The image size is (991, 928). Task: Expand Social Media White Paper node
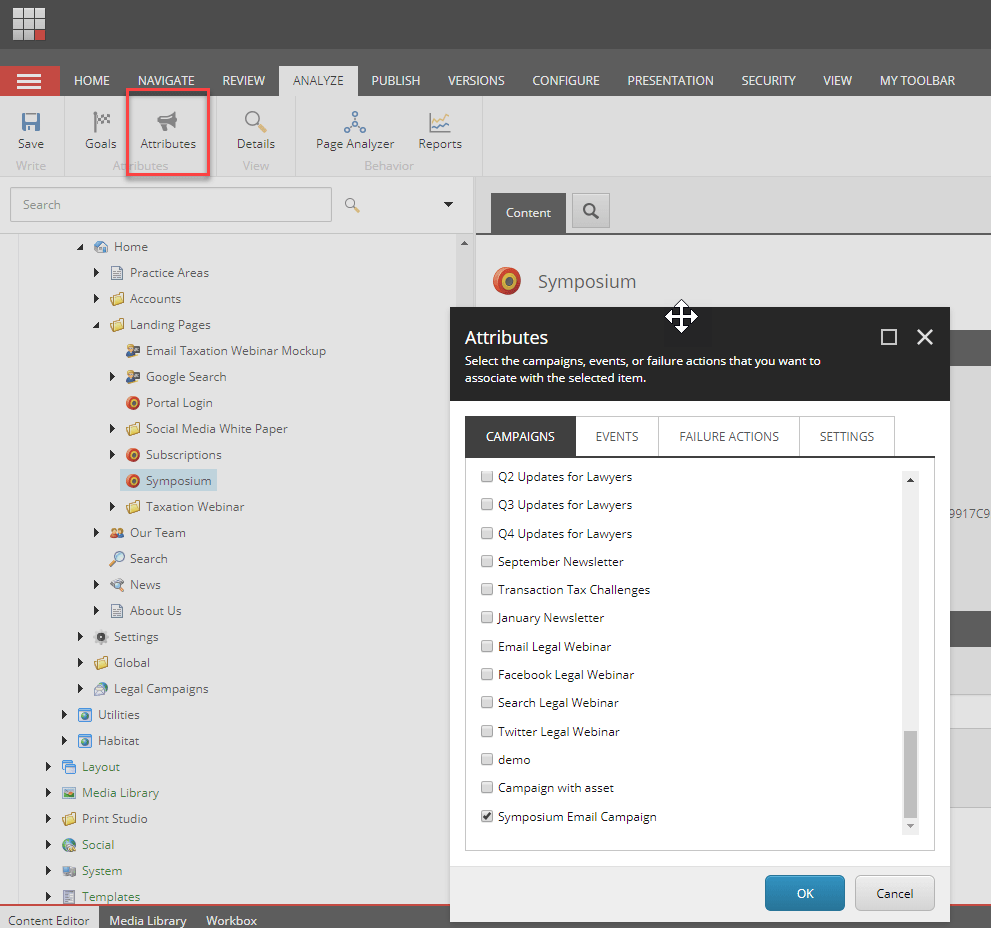[x=112, y=429]
